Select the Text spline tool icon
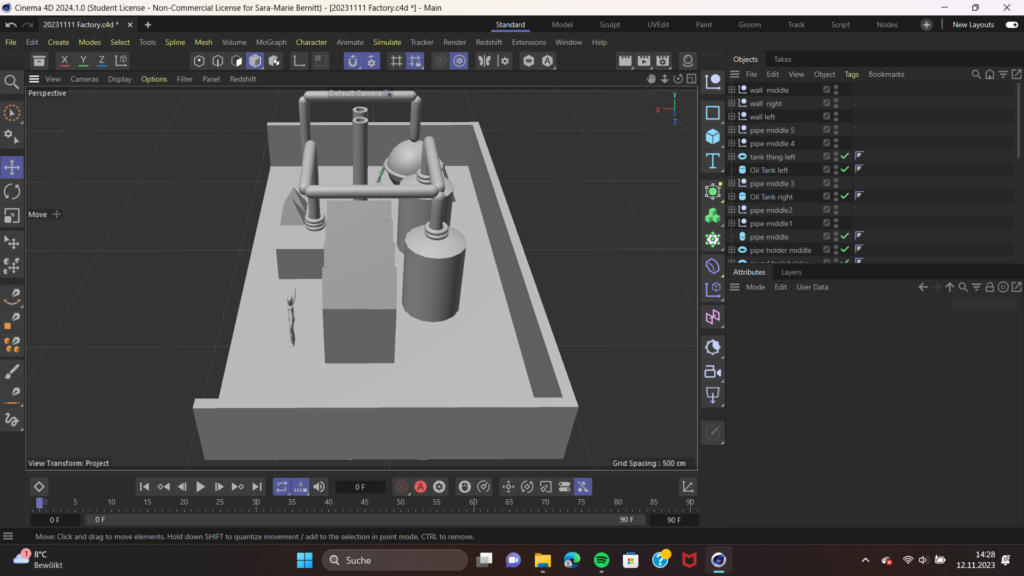This screenshot has height=576, width=1024. coord(713,161)
